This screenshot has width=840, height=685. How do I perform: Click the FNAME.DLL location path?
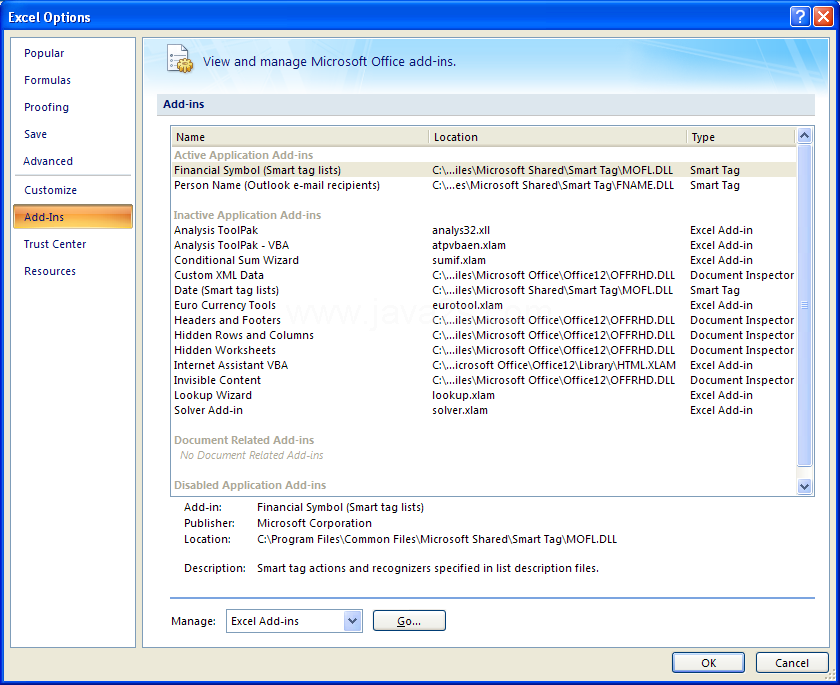pos(553,185)
